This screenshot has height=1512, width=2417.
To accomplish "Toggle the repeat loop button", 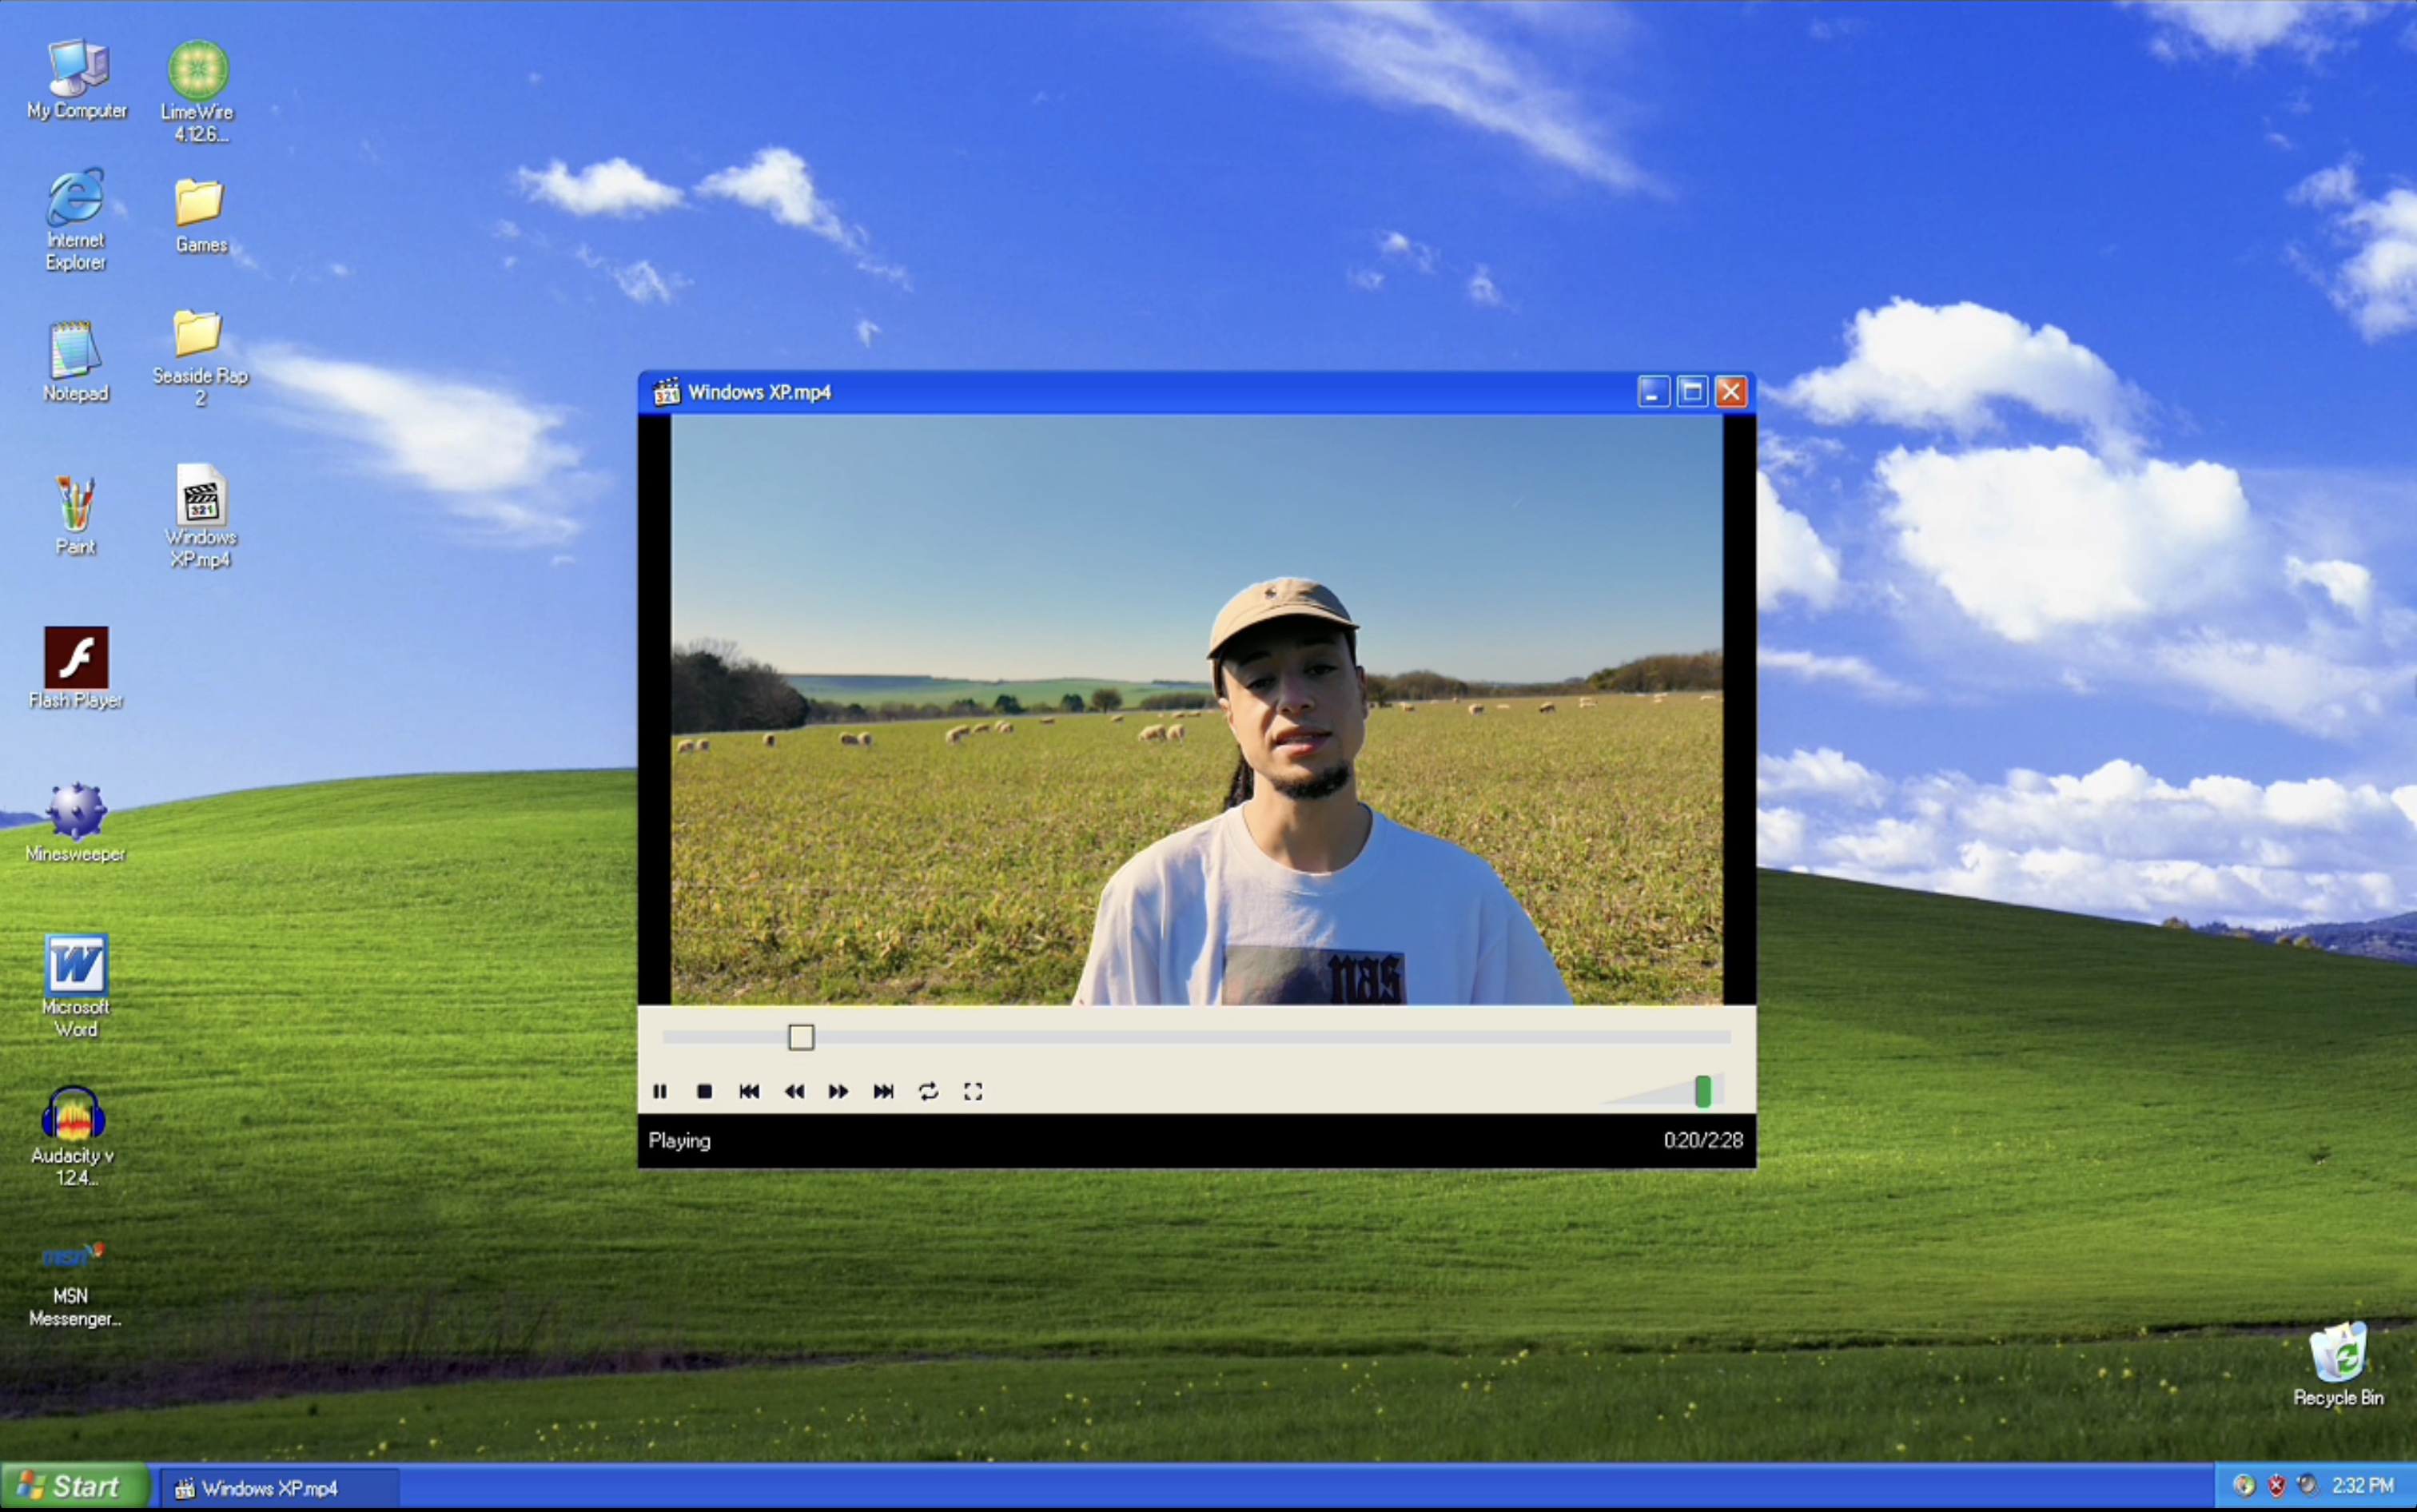I will (x=928, y=1091).
